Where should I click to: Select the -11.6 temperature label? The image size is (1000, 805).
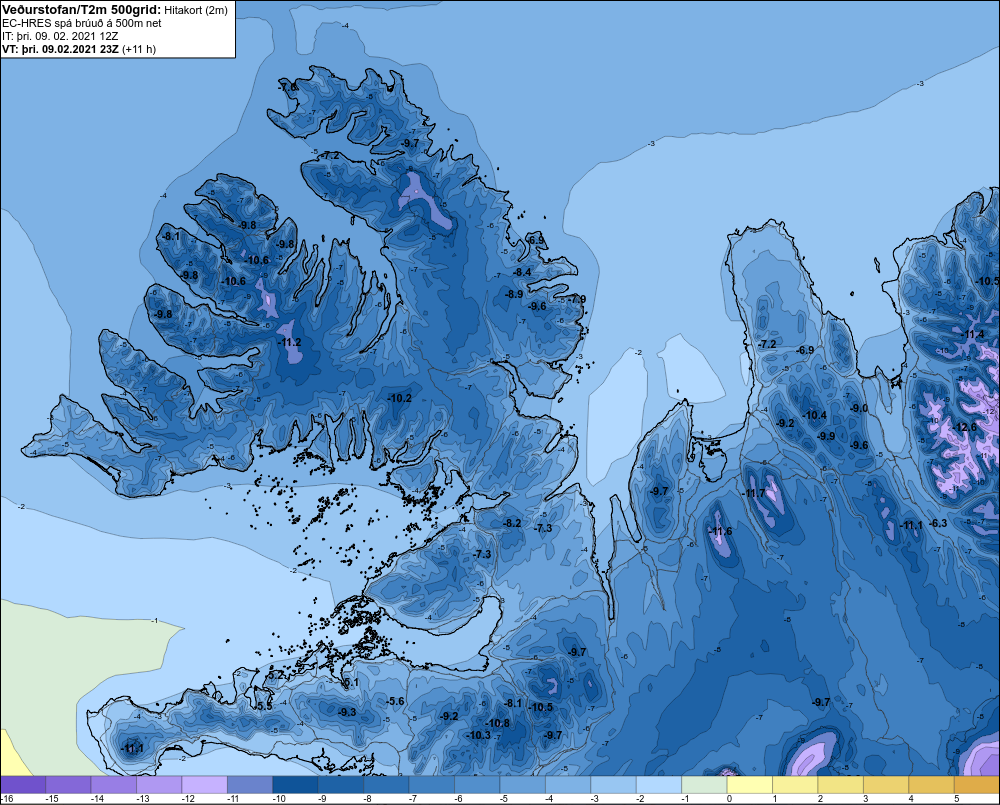[721, 531]
